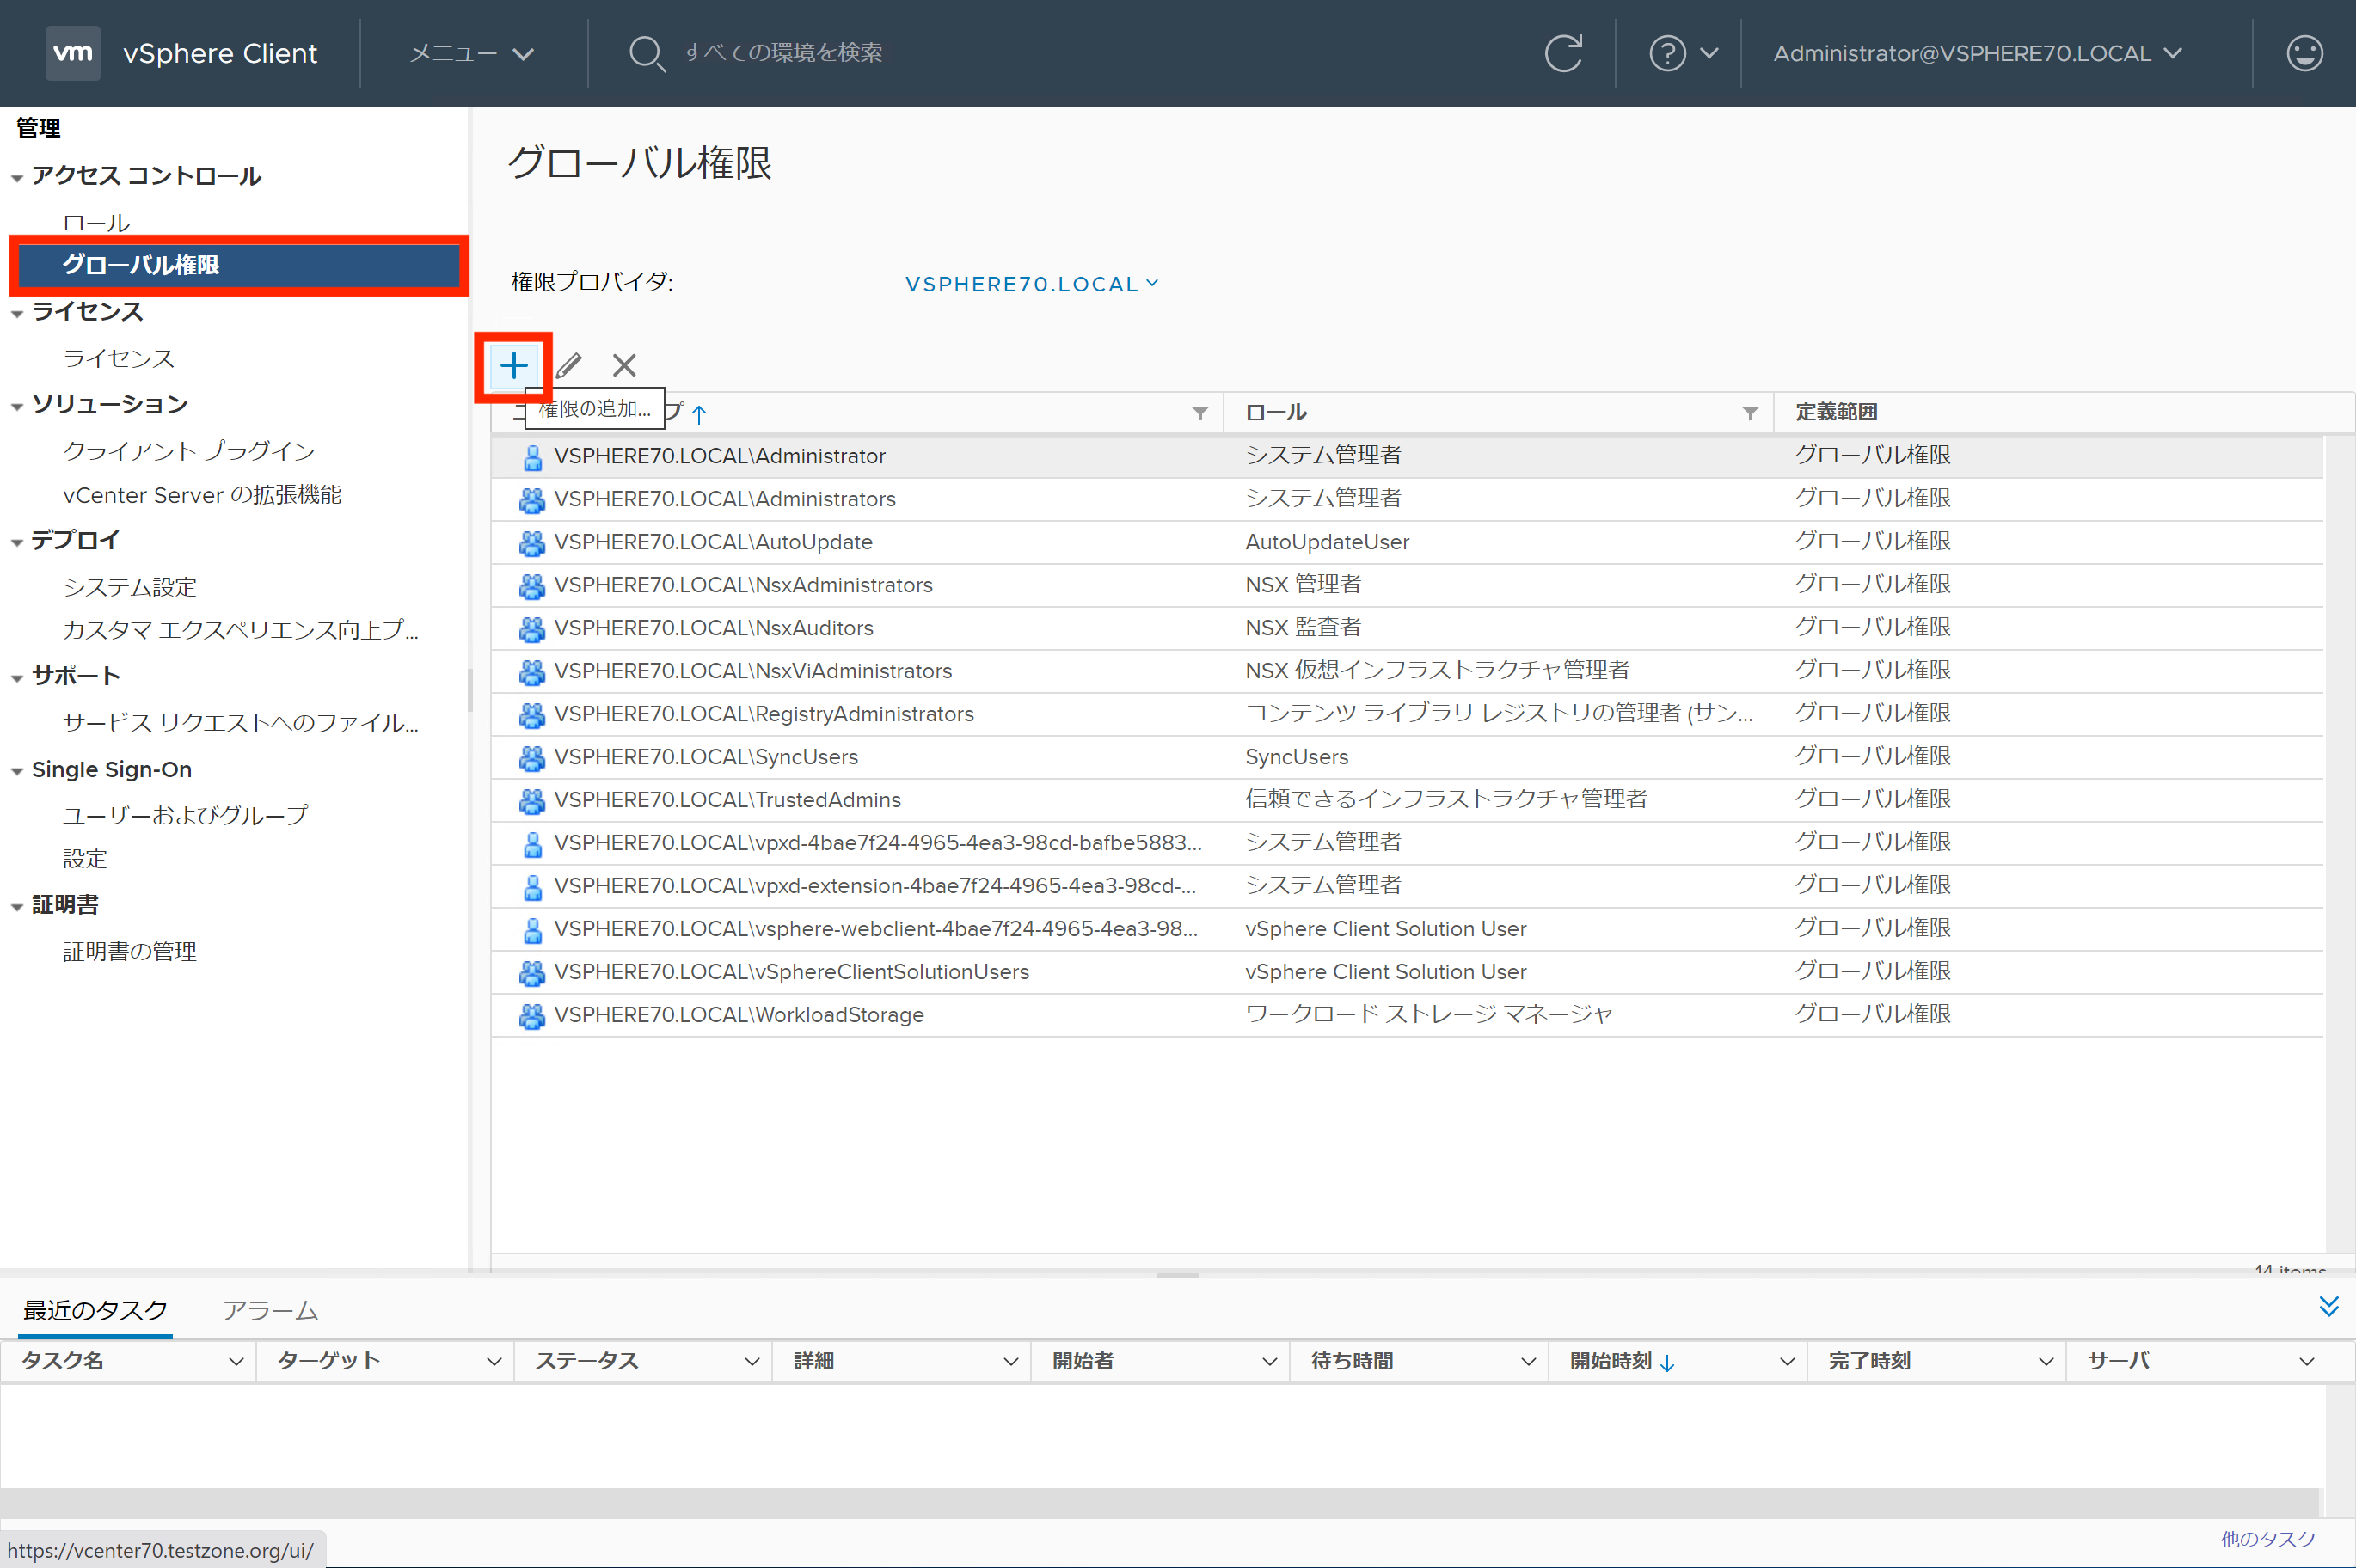Click the search all environments field

pos(783,53)
